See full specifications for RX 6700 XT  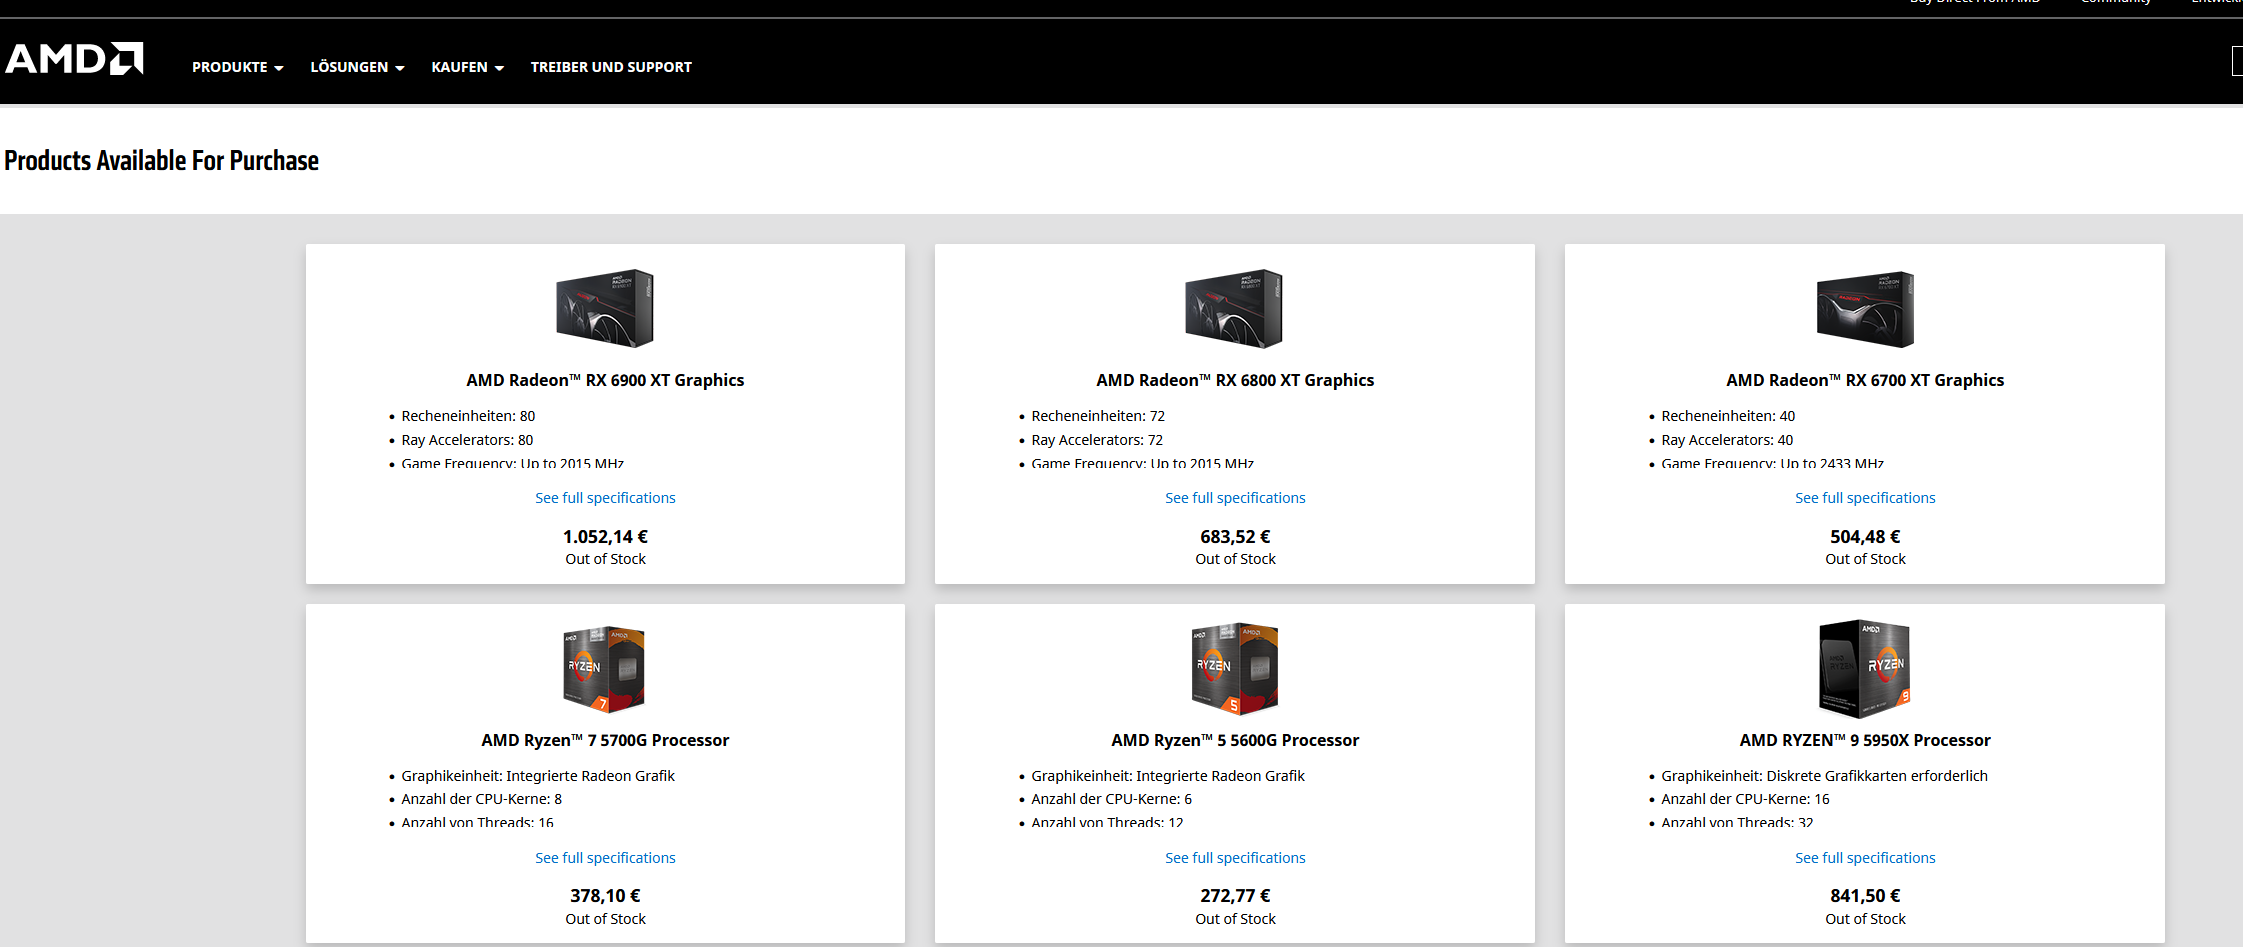pyautogui.click(x=1865, y=498)
